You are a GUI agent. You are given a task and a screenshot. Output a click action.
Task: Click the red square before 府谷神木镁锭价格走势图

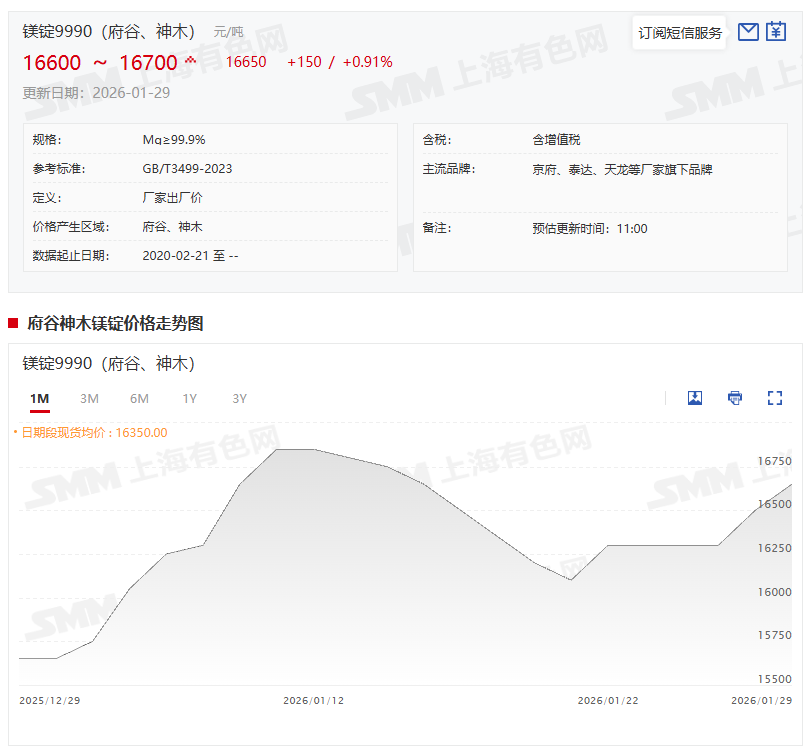tap(13, 323)
